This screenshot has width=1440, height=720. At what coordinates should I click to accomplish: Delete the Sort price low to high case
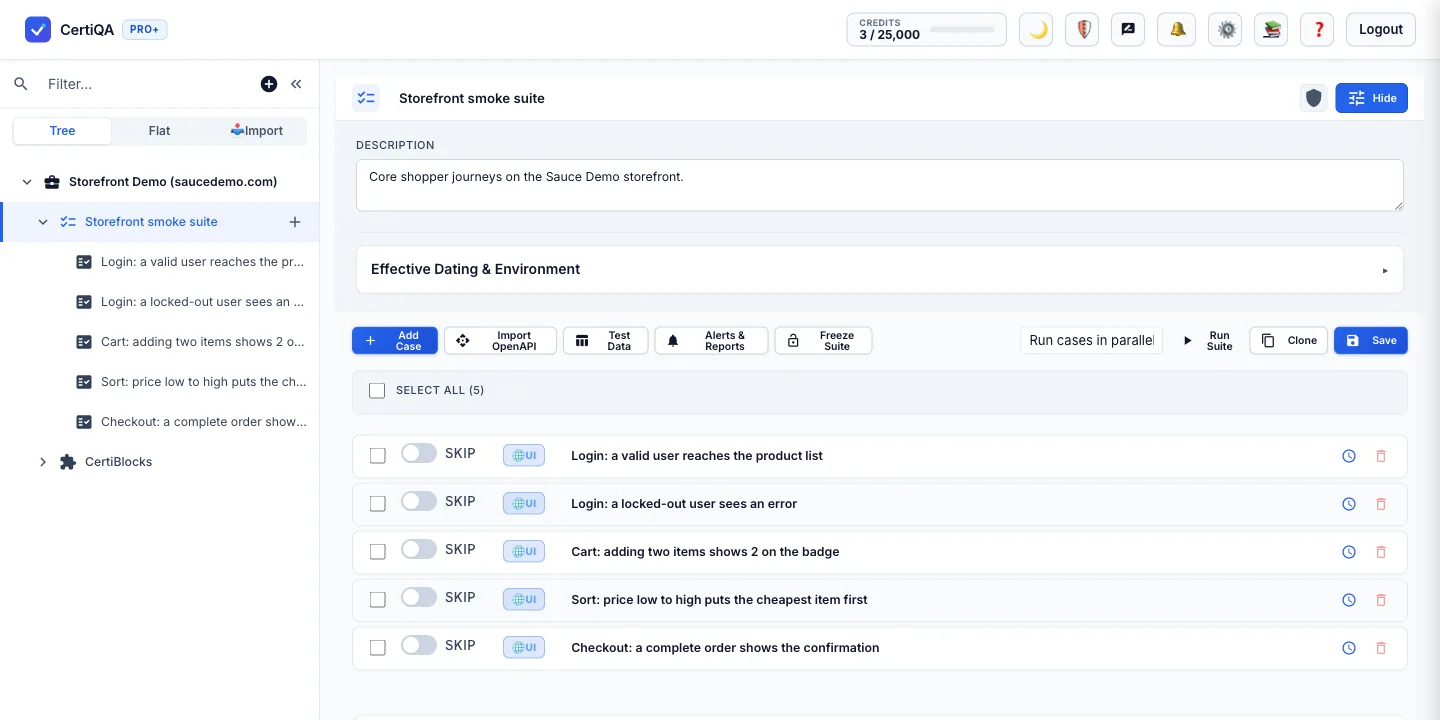coord(1381,600)
